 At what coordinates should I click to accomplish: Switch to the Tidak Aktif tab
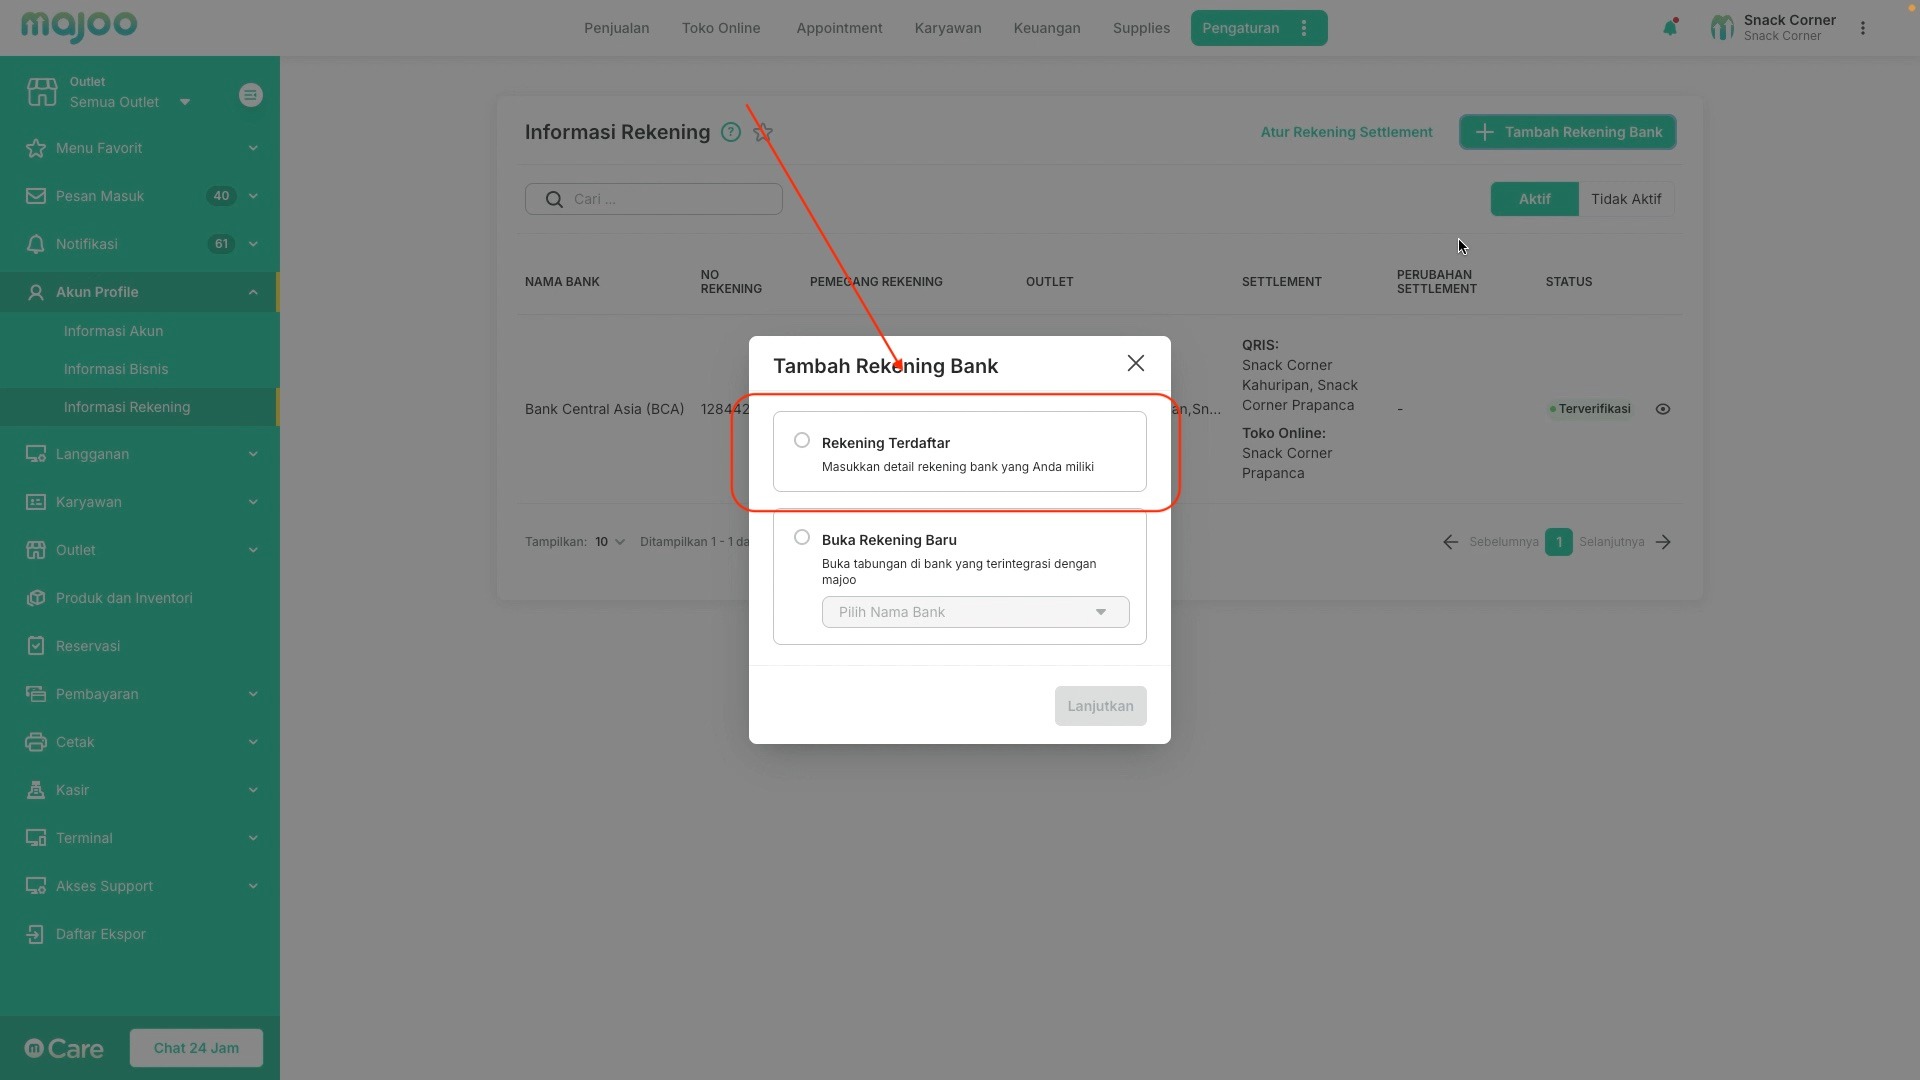tap(1625, 199)
